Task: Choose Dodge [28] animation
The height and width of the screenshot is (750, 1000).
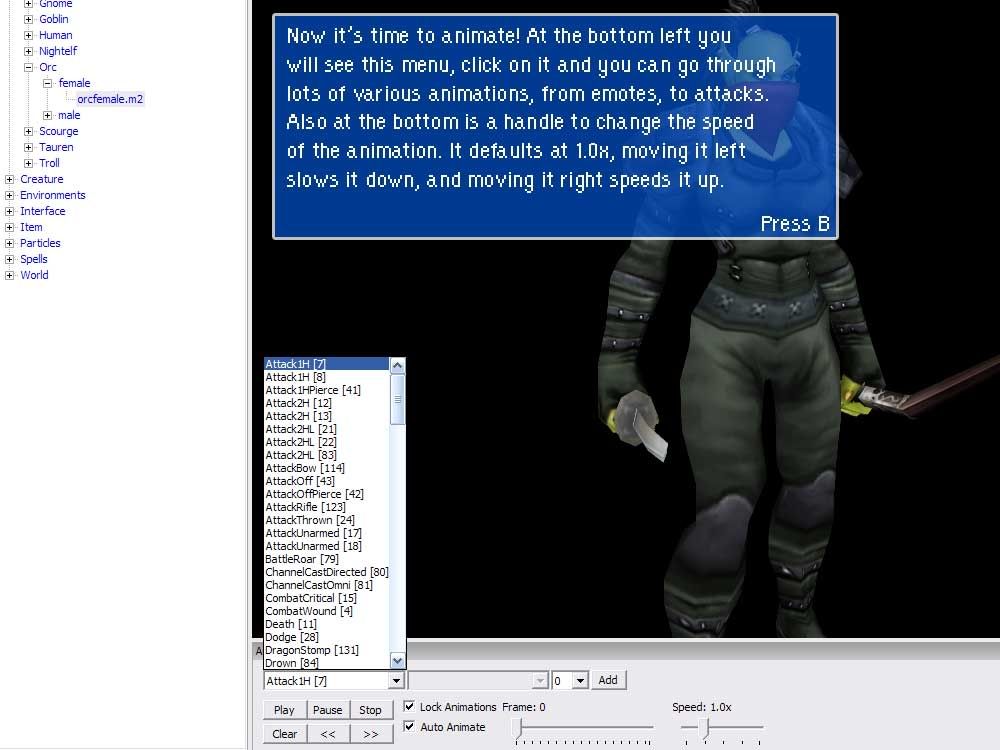Action: [327, 637]
